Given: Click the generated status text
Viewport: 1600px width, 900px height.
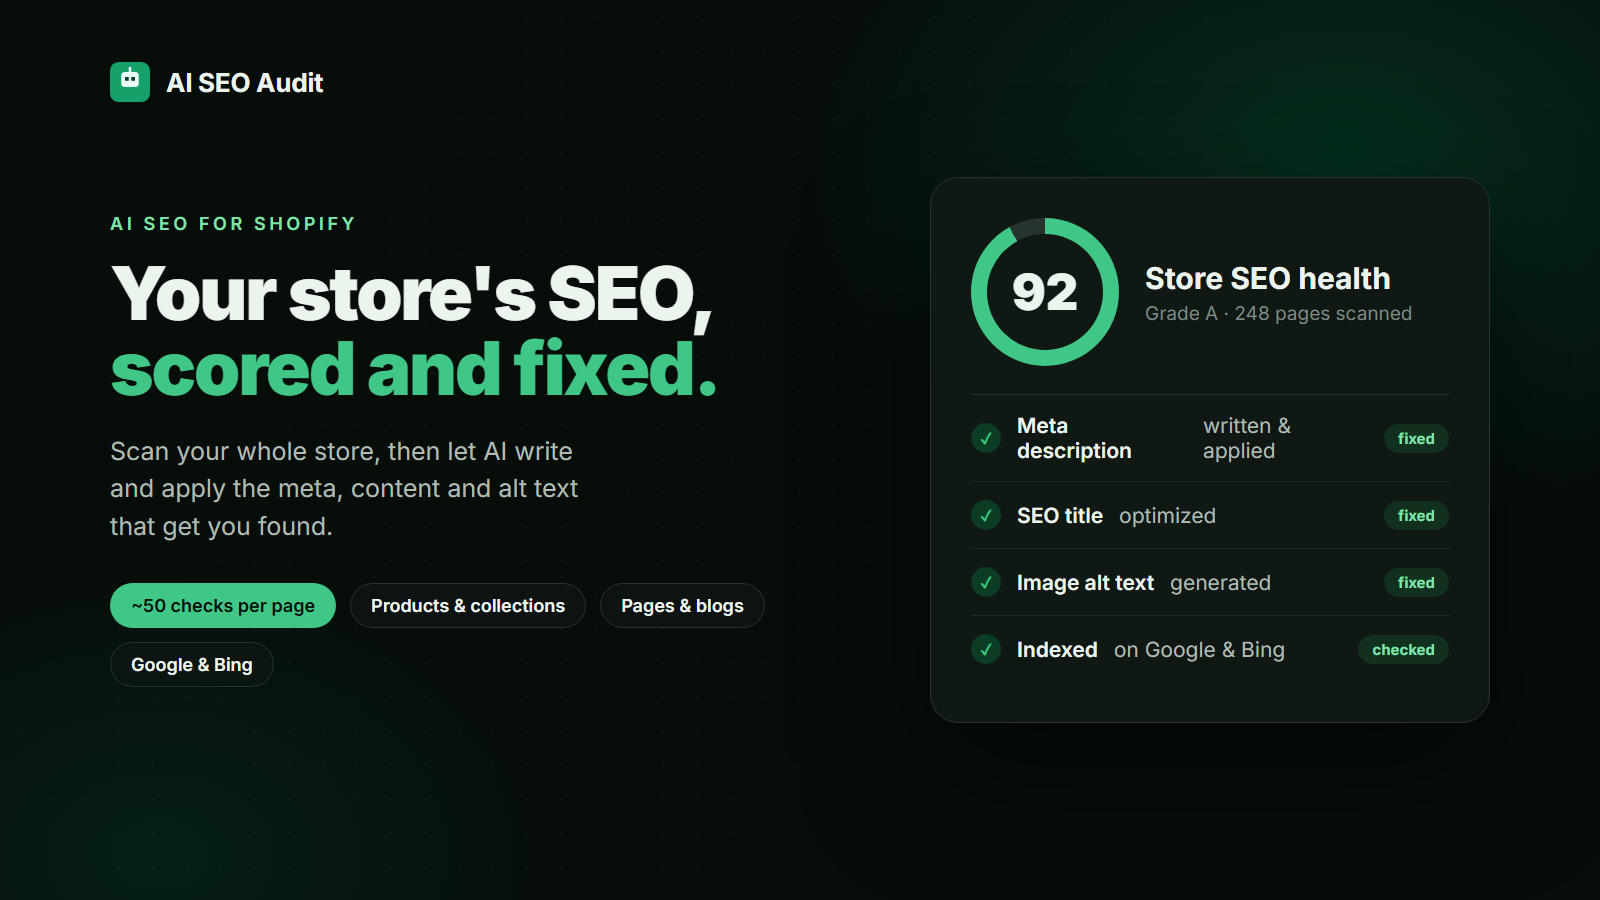Looking at the screenshot, I should [1220, 583].
